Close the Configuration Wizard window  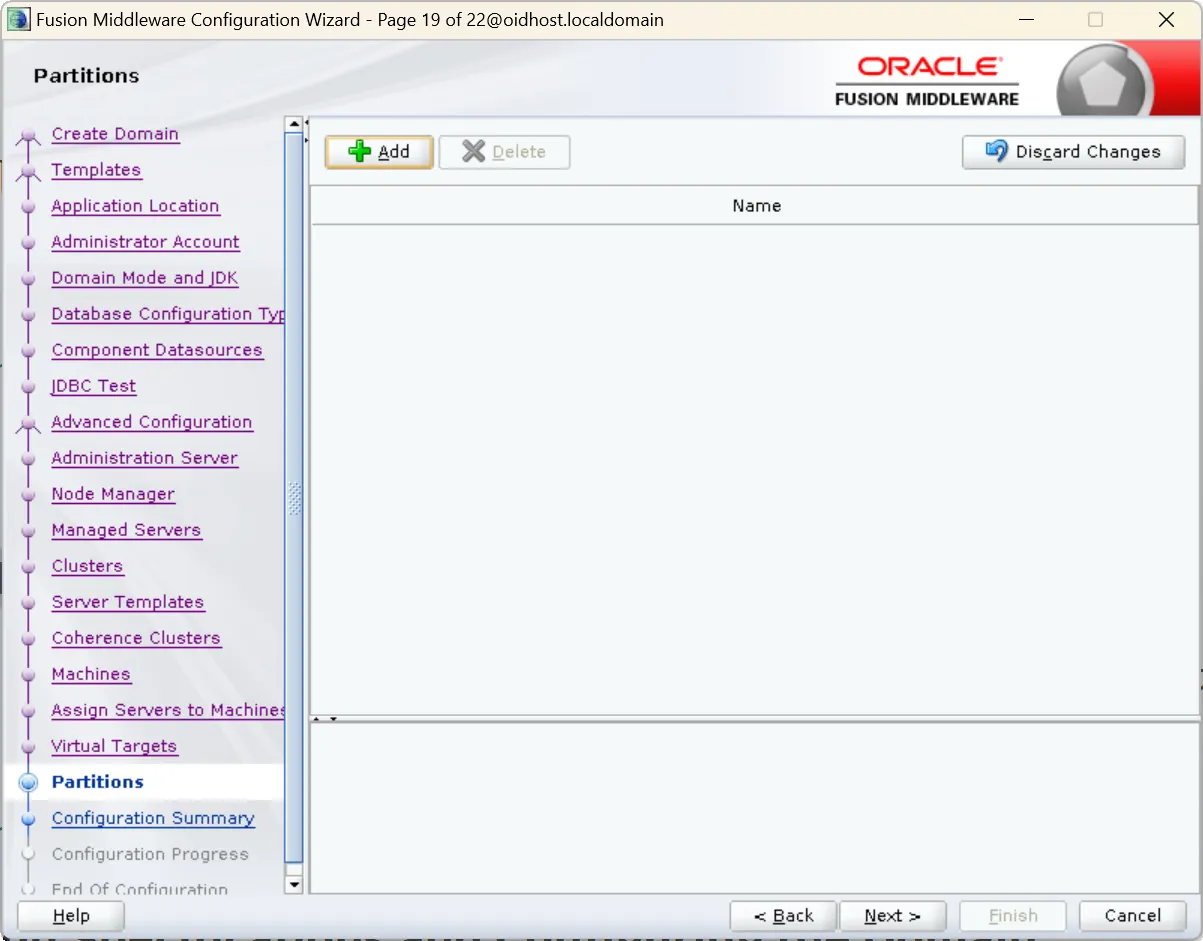tap(1166, 19)
